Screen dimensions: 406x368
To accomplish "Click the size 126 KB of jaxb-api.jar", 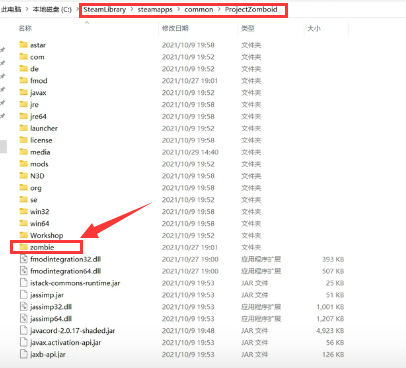I will tap(333, 355).
